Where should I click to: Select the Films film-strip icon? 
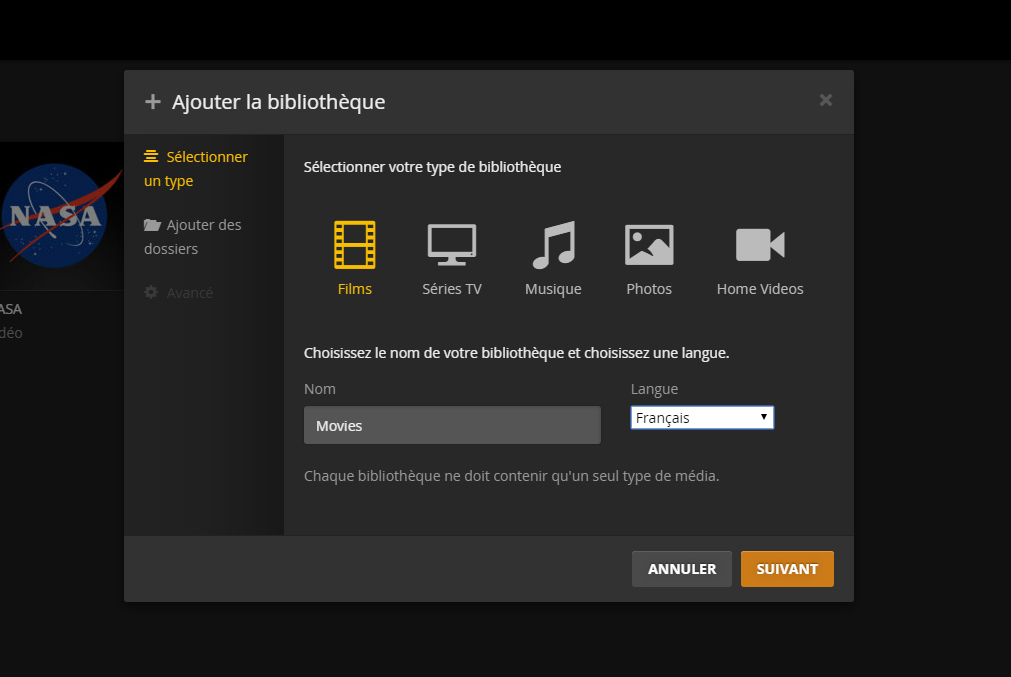pyautogui.click(x=354, y=245)
